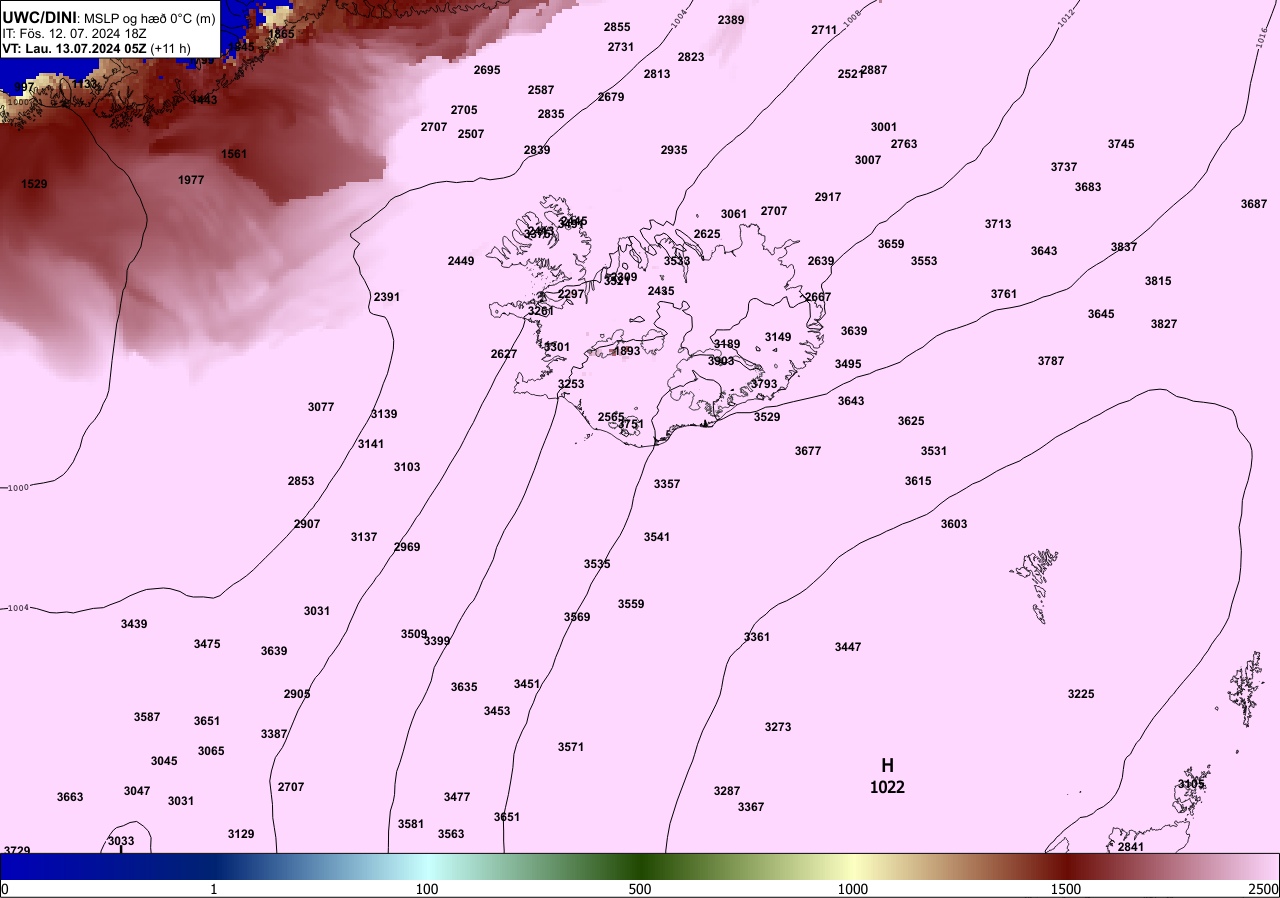Image resolution: width=1280 pixels, height=898 pixels.
Task: Click the height value 3635
Action: click(464, 687)
